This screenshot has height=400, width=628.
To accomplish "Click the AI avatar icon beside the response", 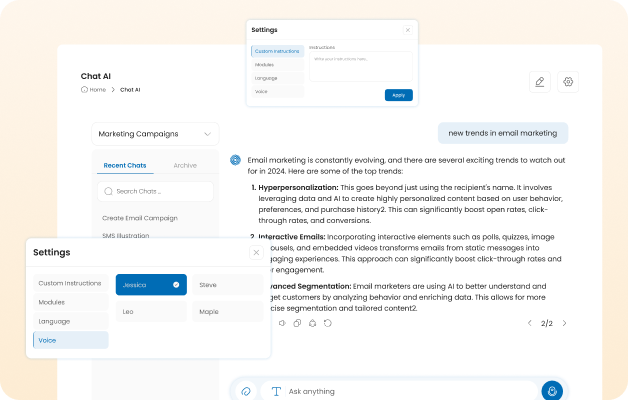I will (235, 159).
